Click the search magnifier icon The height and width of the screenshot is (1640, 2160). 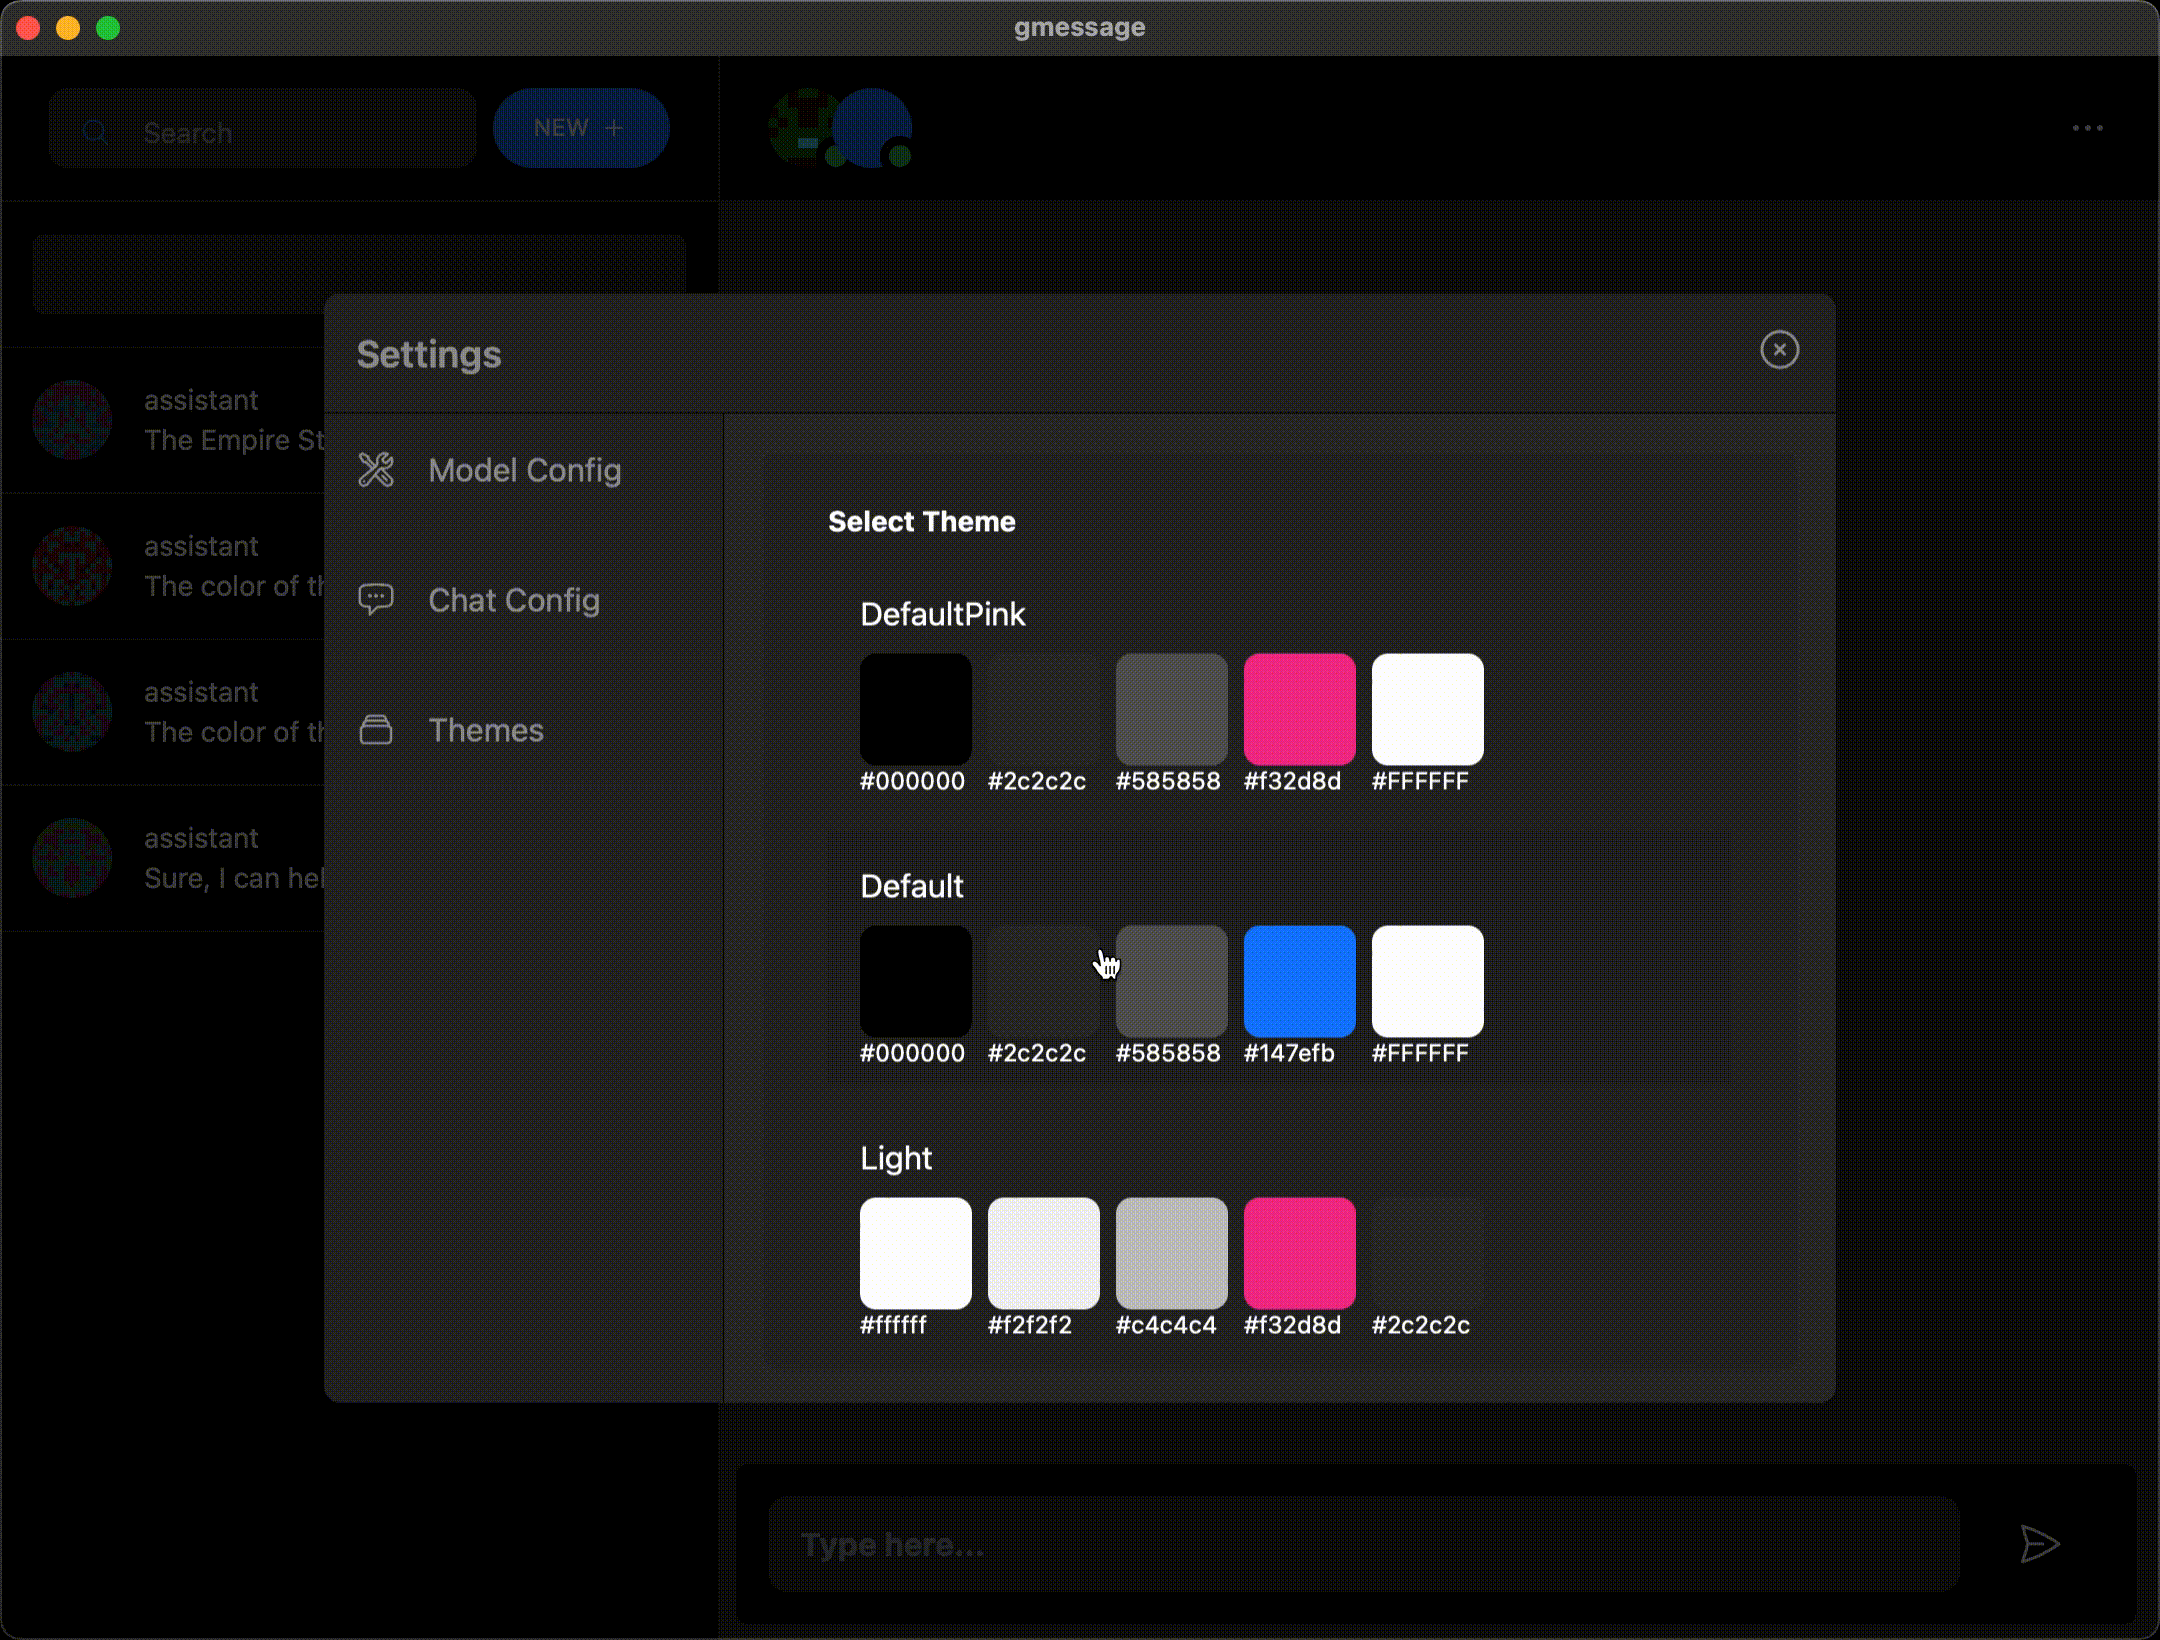(x=95, y=131)
